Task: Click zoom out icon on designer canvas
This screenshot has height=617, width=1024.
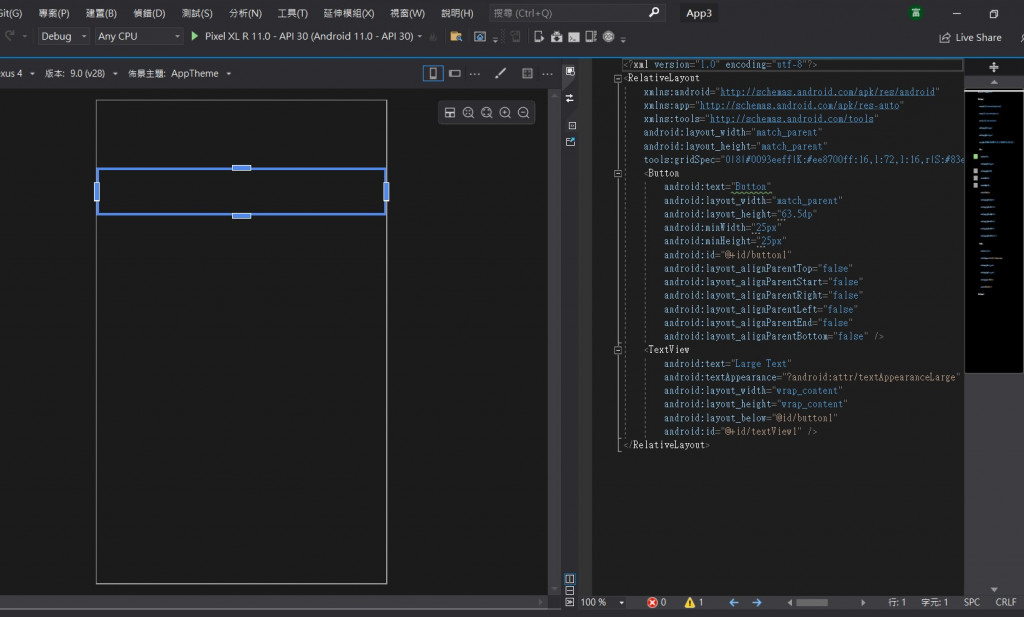Action: [x=523, y=113]
